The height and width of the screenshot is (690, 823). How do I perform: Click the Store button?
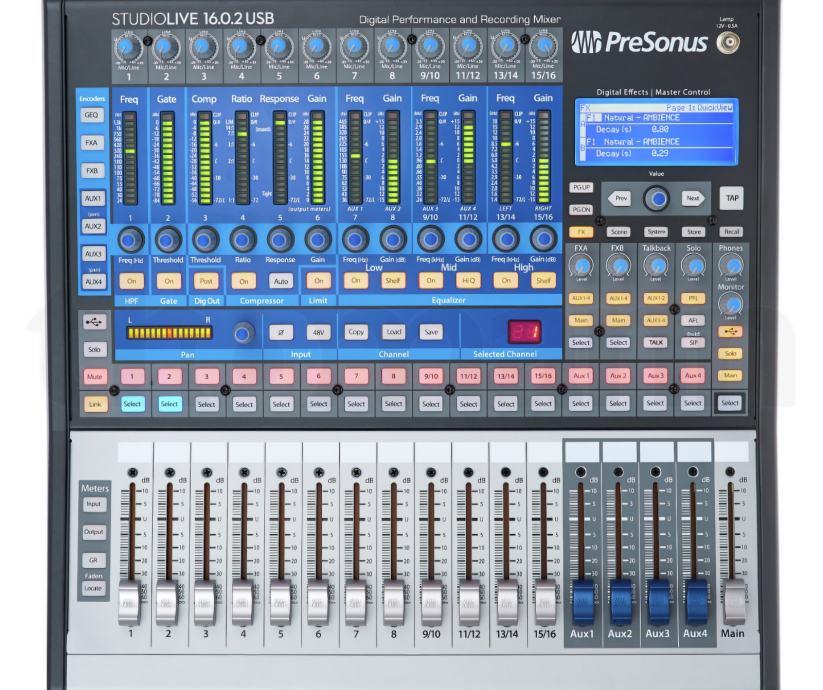[x=694, y=231]
